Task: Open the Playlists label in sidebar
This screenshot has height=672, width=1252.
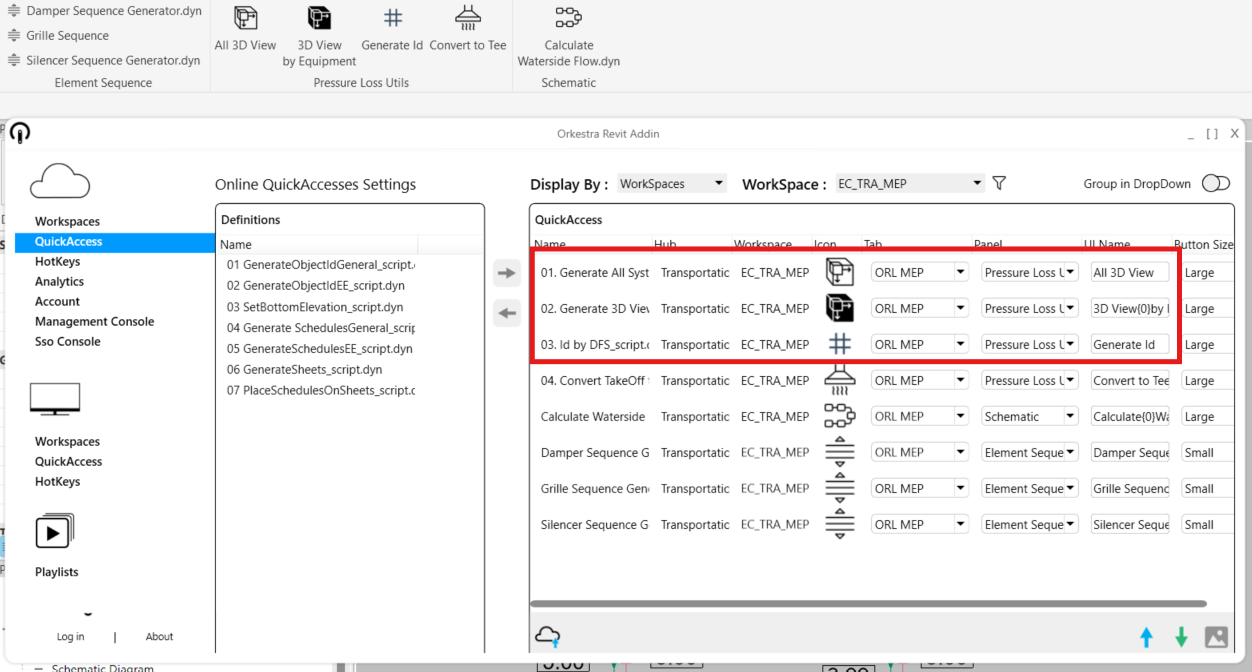Action: click(x=56, y=572)
